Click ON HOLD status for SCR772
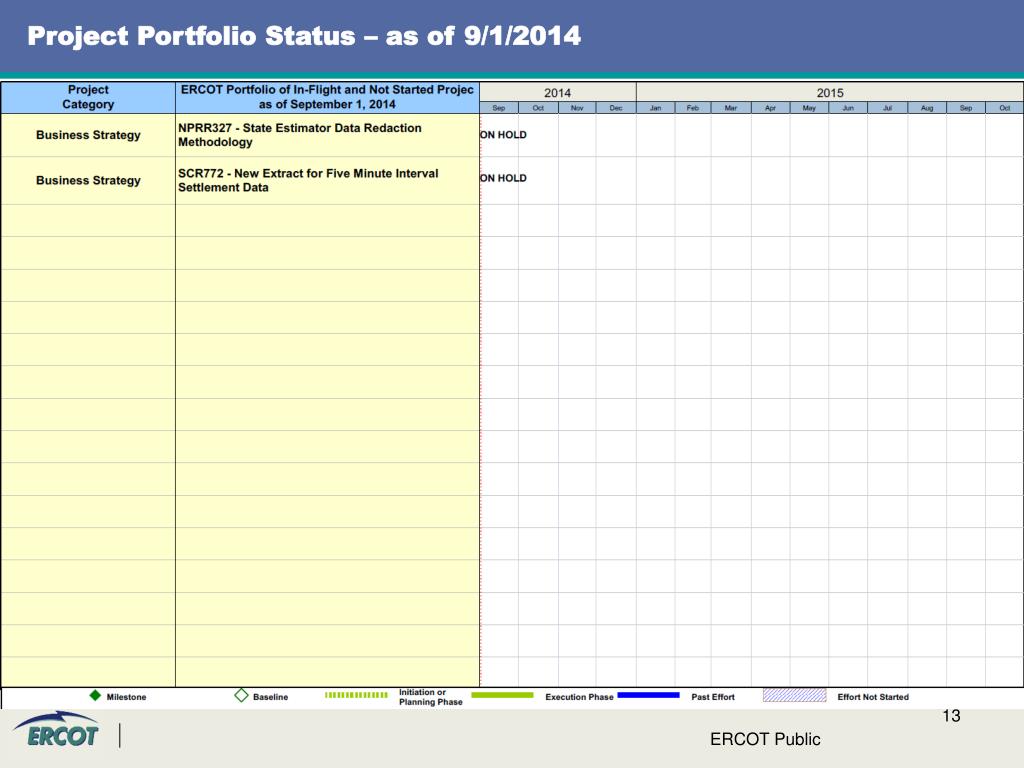The width and height of the screenshot is (1024, 768). pyautogui.click(x=503, y=178)
